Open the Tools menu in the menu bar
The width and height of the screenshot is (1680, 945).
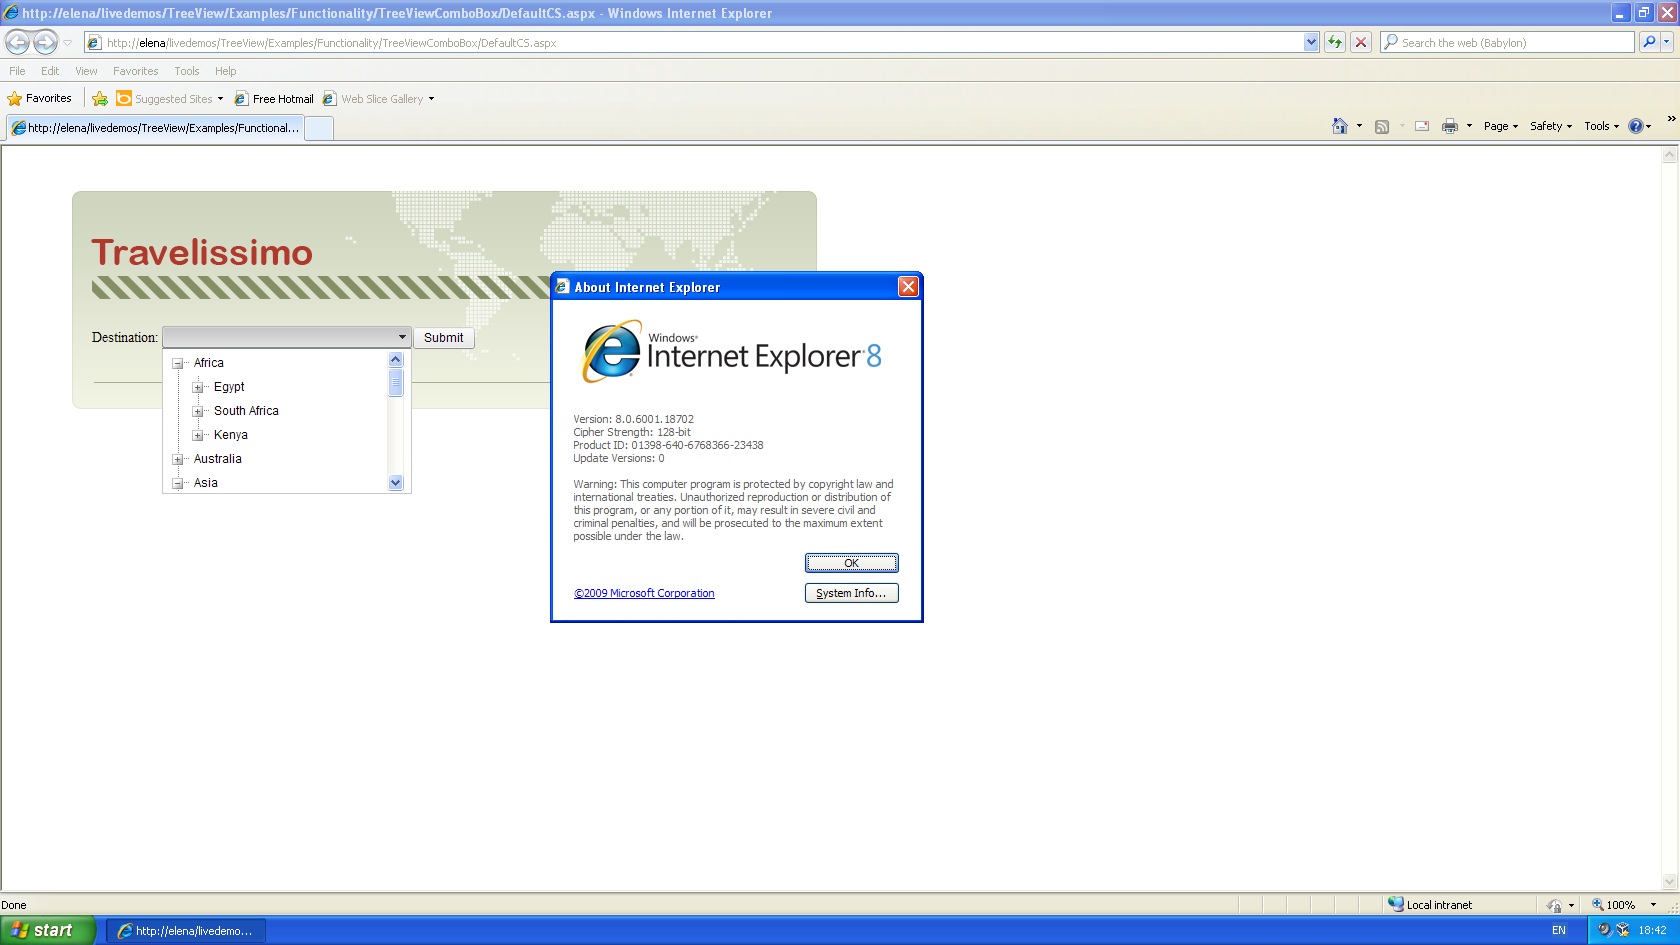coord(186,71)
